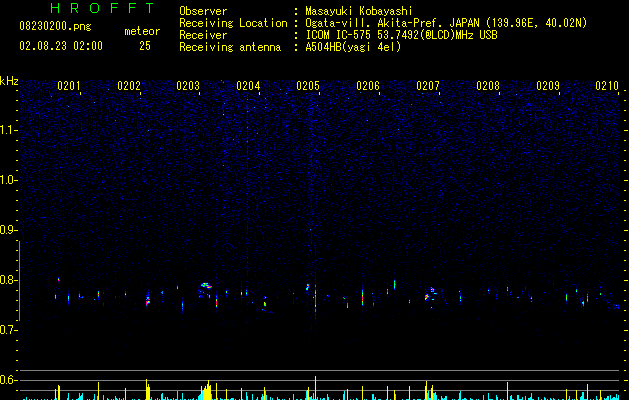Click the 0.7 kHz axis label

tap(8, 330)
